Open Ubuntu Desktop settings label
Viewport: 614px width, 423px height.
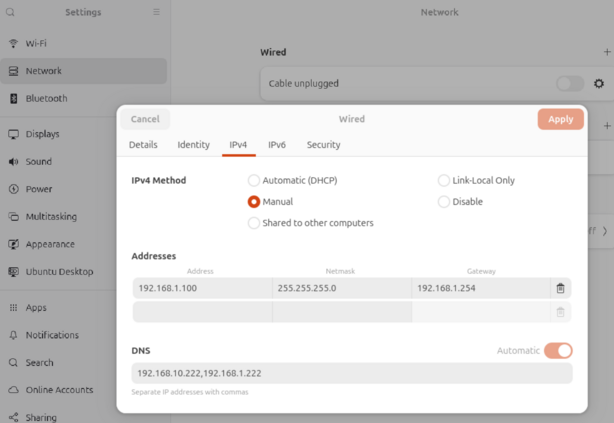pos(60,272)
